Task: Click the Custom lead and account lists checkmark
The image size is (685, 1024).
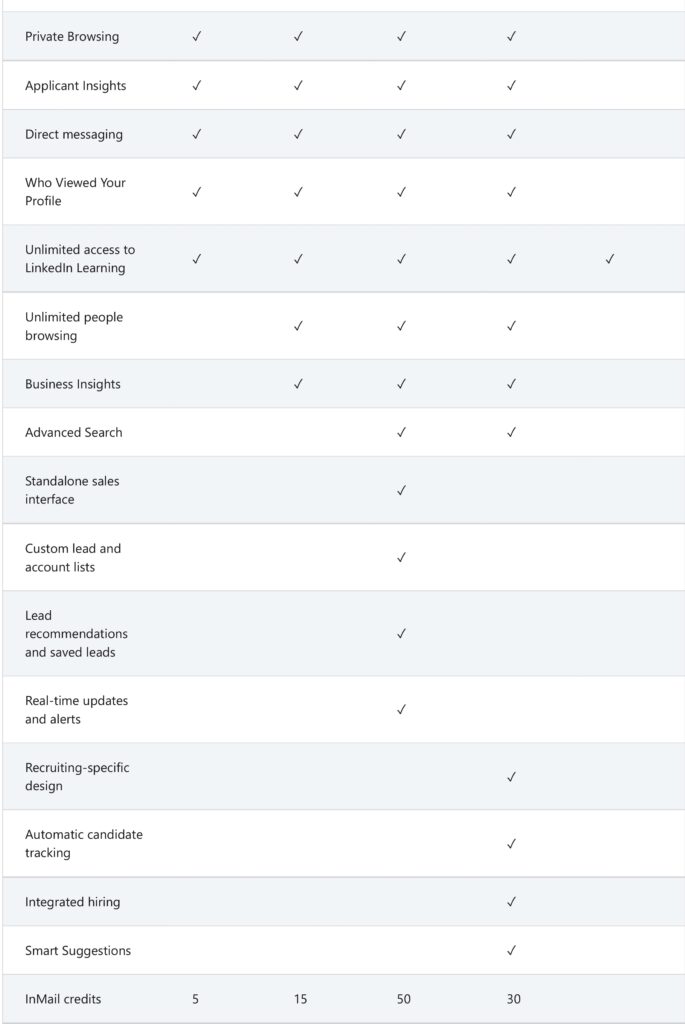Action: pyautogui.click(x=401, y=557)
